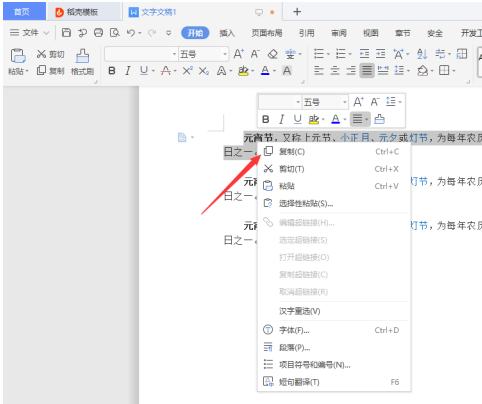This screenshot has width=482, height=404.
Task: Decrease font size with ribbon A- icon
Action: point(255,54)
